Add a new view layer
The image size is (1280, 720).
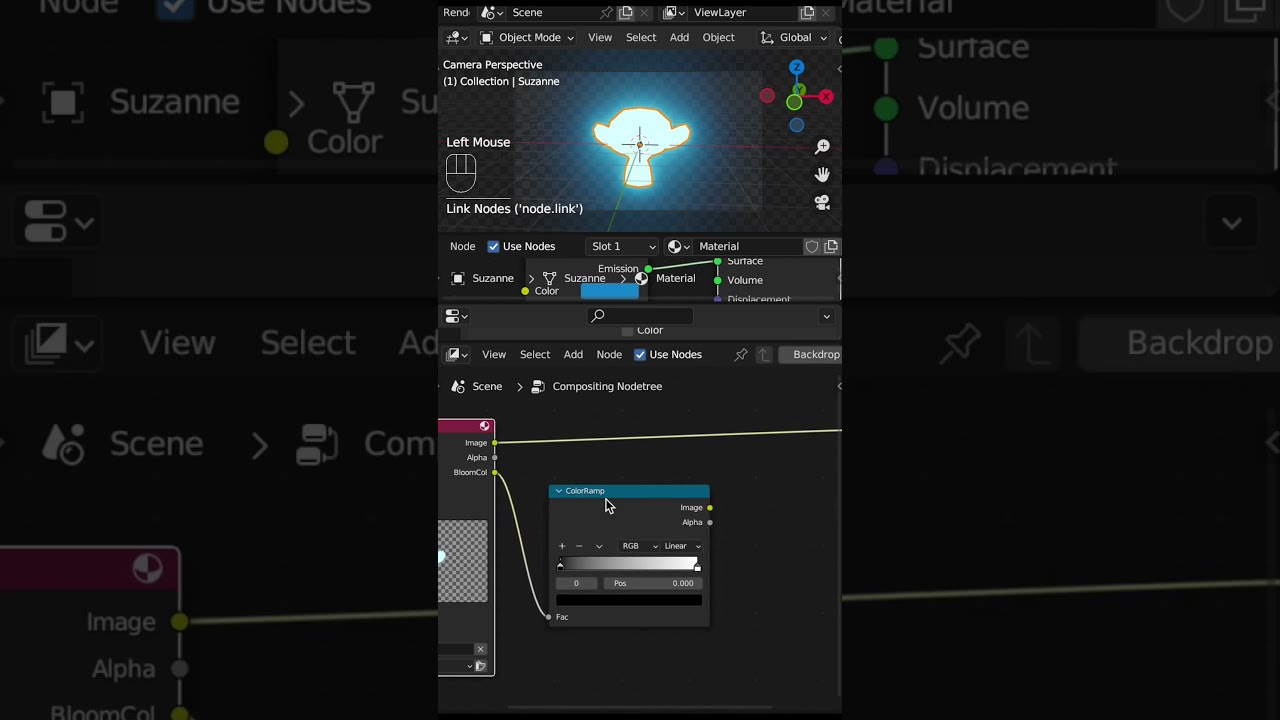[x=807, y=13]
